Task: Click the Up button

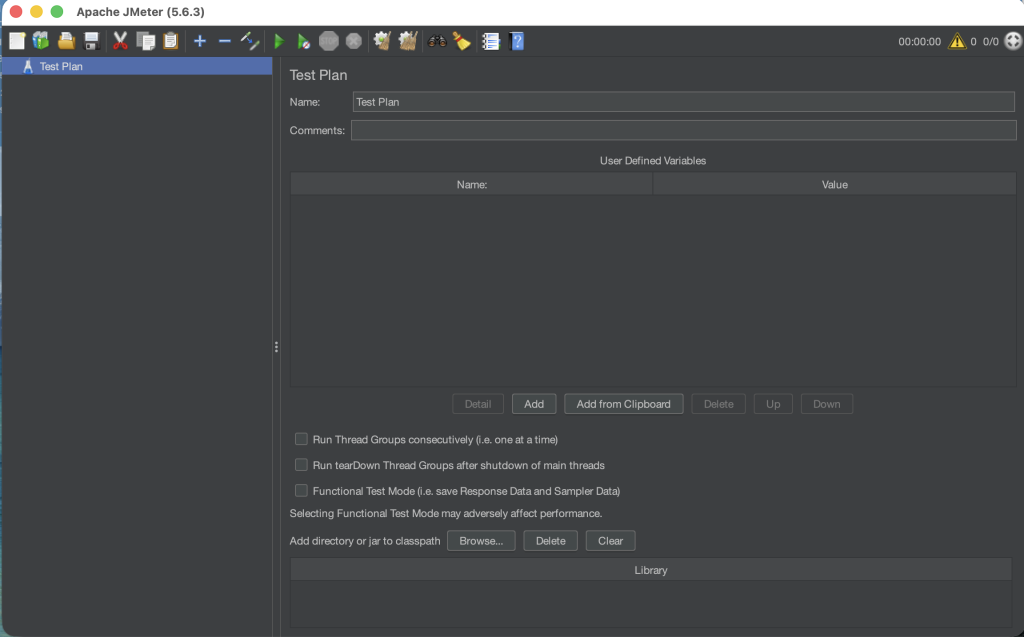Action: pos(773,404)
